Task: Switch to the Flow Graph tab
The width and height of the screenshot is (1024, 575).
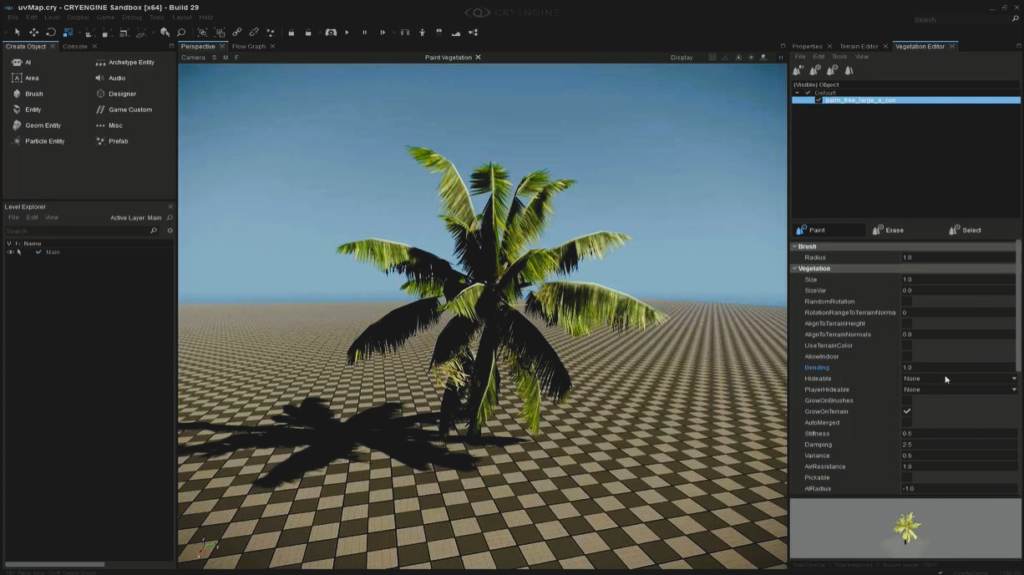Action: pos(249,46)
